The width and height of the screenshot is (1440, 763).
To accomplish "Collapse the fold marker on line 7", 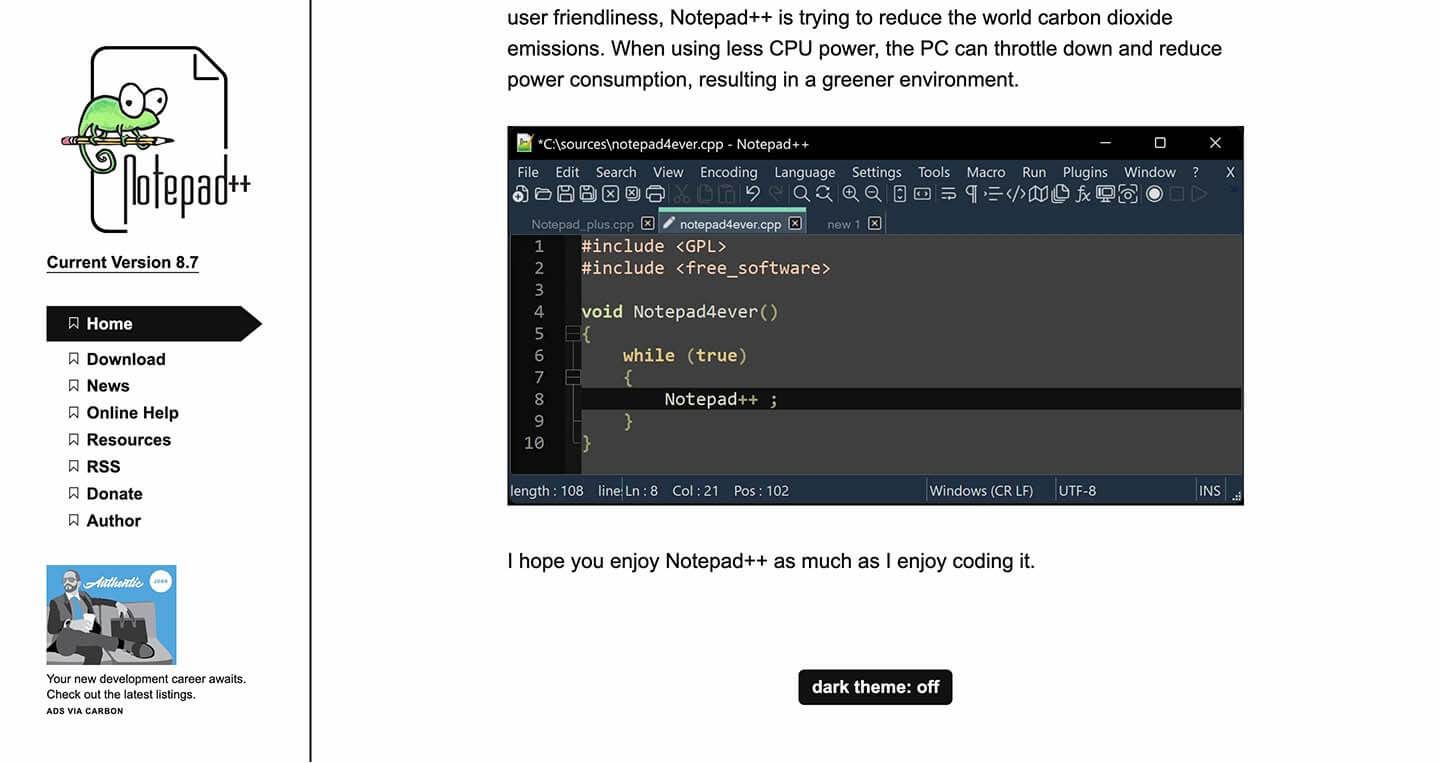I will coord(573,377).
